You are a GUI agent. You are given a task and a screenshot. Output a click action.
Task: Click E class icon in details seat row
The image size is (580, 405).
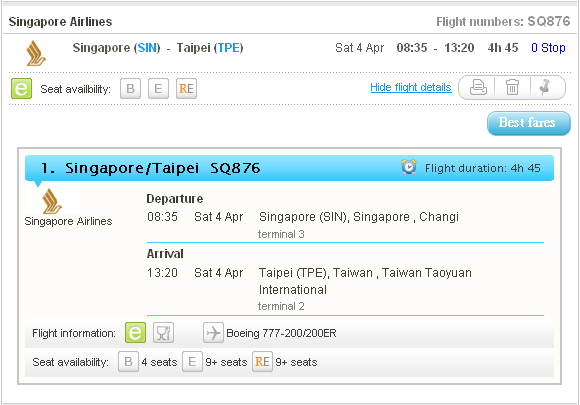tap(192, 361)
